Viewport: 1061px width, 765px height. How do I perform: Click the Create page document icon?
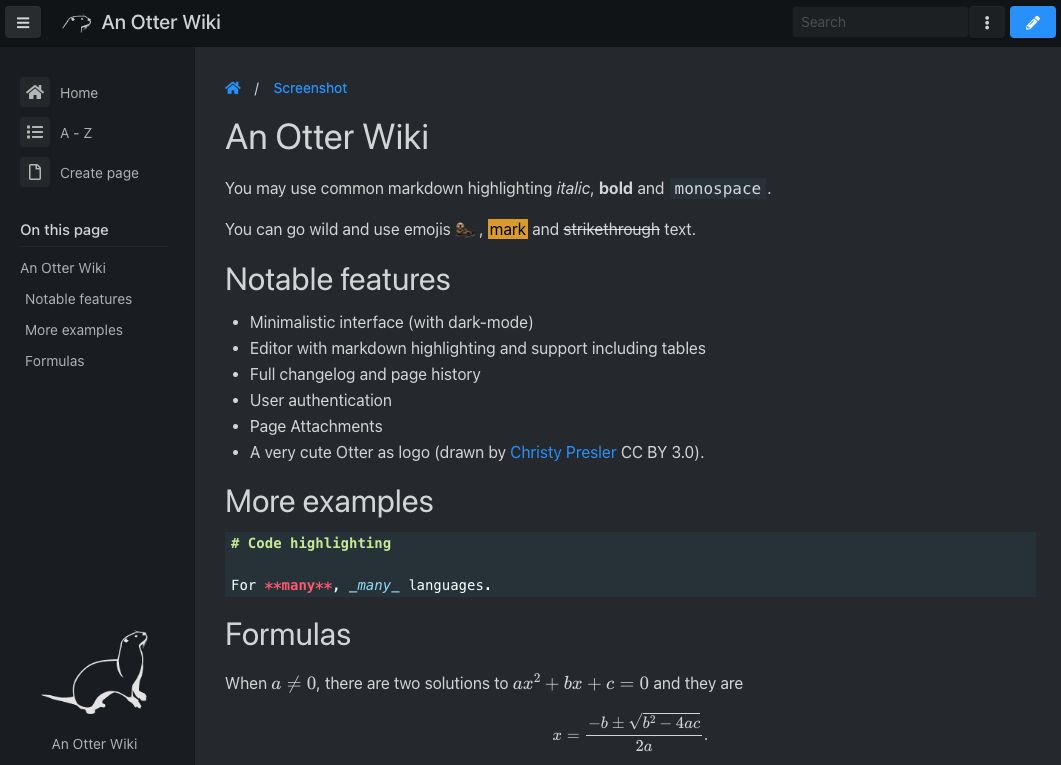pyautogui.click(x=35, y=172)
